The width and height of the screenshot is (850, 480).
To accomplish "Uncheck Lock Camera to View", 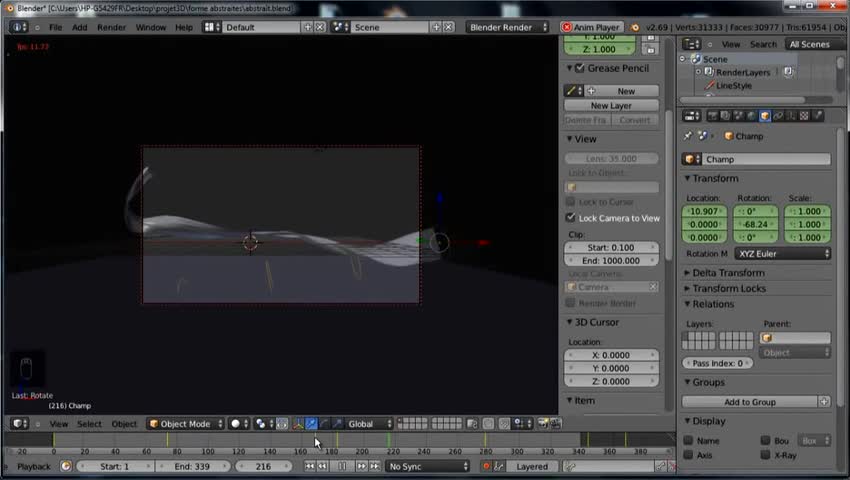I will click(570, 217).
